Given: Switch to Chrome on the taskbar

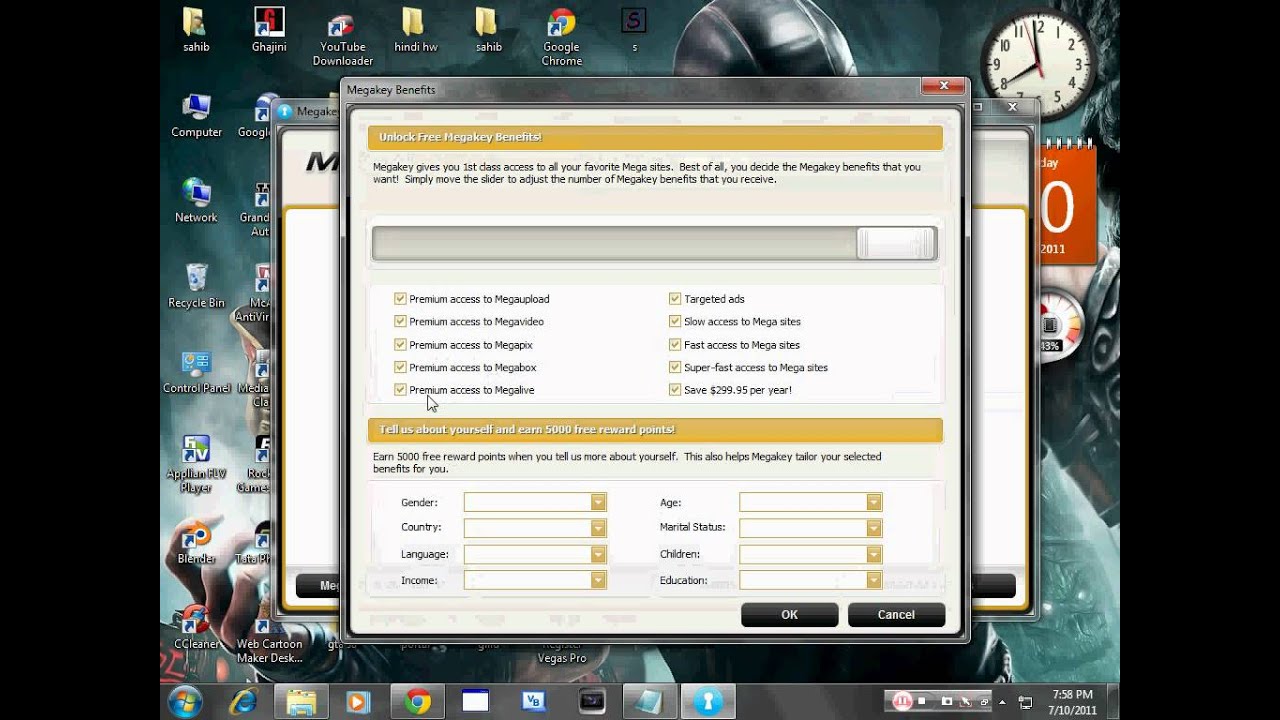Looking at the screenshot, I should (418, 702).
